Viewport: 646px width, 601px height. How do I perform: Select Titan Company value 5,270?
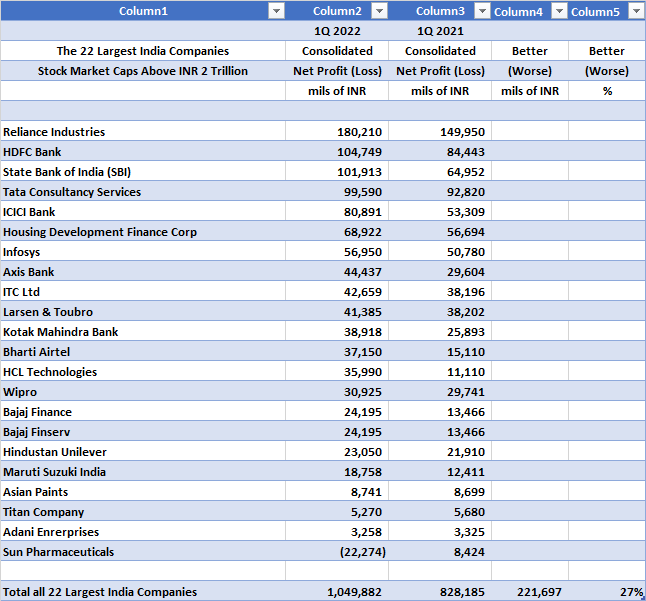point(337,512)
